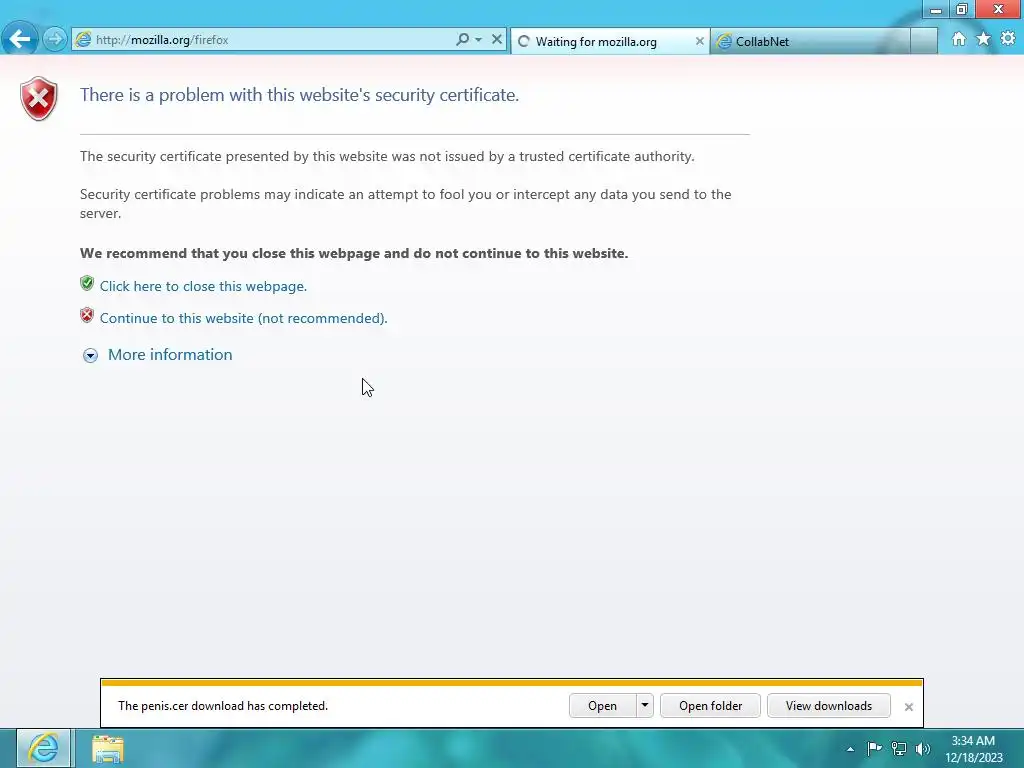Viewport: 1024px width, 768px height.
Task: Select the Waiting for mozilla.org tab
Action: (x=609, y=42)
